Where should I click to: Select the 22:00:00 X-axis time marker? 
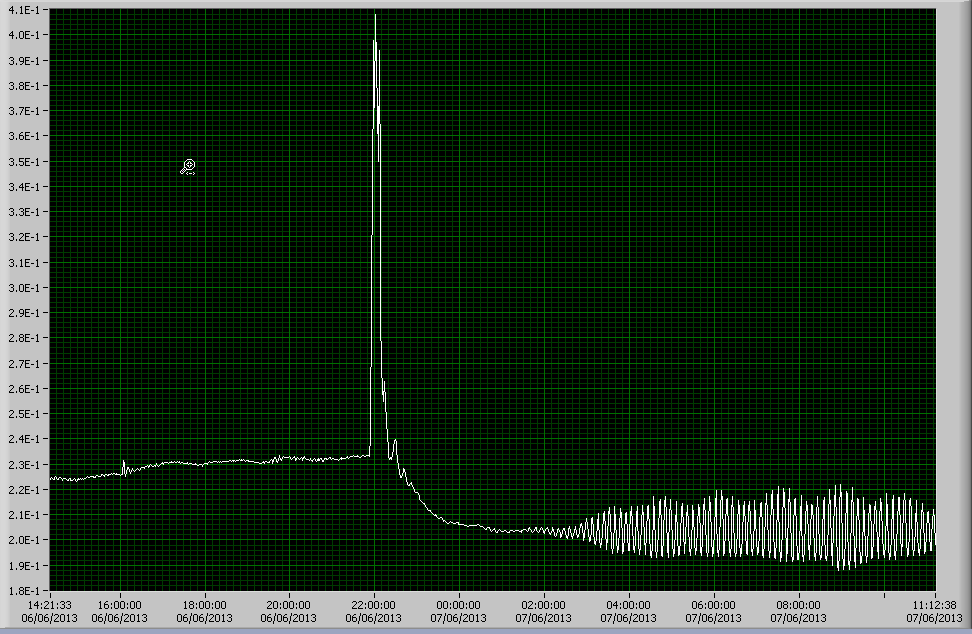point(374,605)
